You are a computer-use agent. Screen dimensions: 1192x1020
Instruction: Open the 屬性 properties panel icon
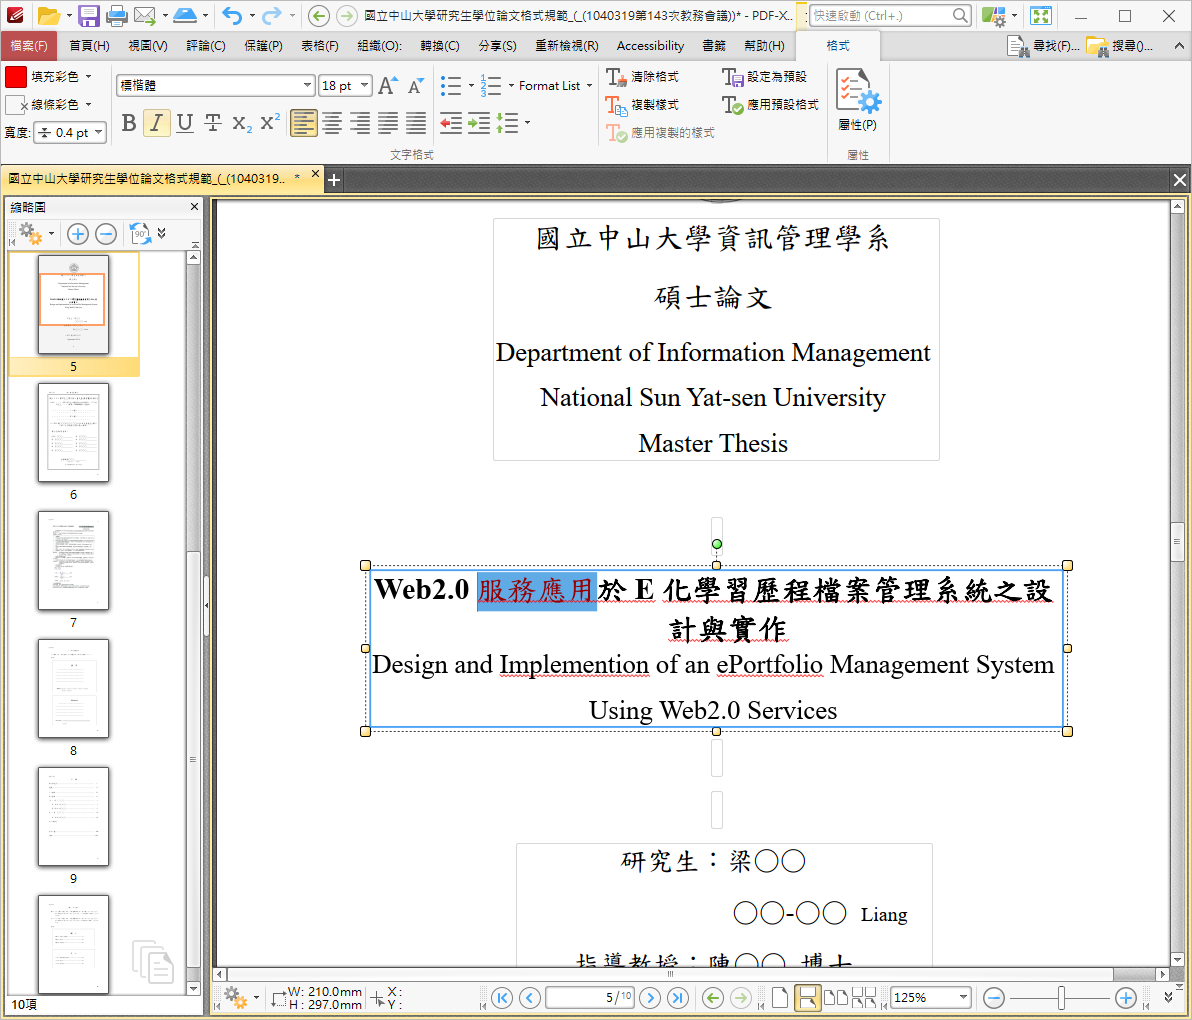tap(857, 100)
